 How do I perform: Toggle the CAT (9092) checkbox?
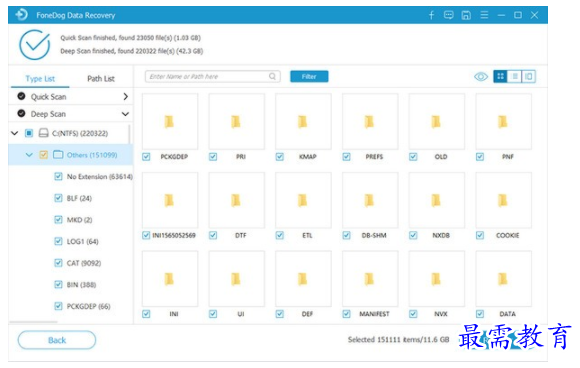58,263
